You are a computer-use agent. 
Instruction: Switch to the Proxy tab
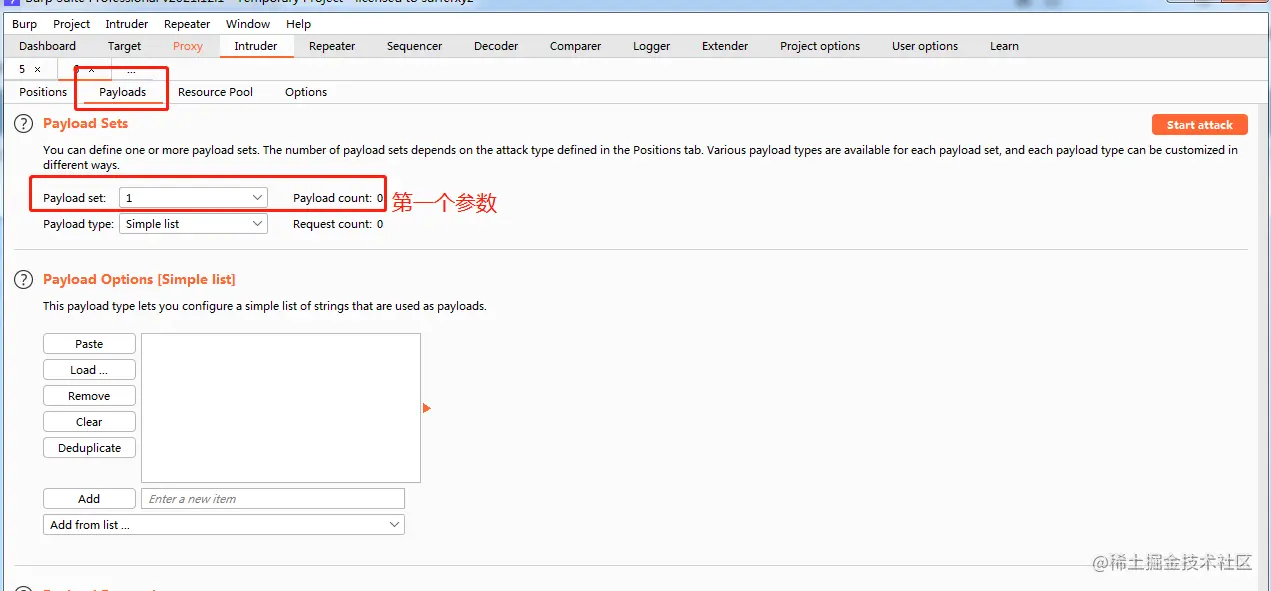click(187, 46)
